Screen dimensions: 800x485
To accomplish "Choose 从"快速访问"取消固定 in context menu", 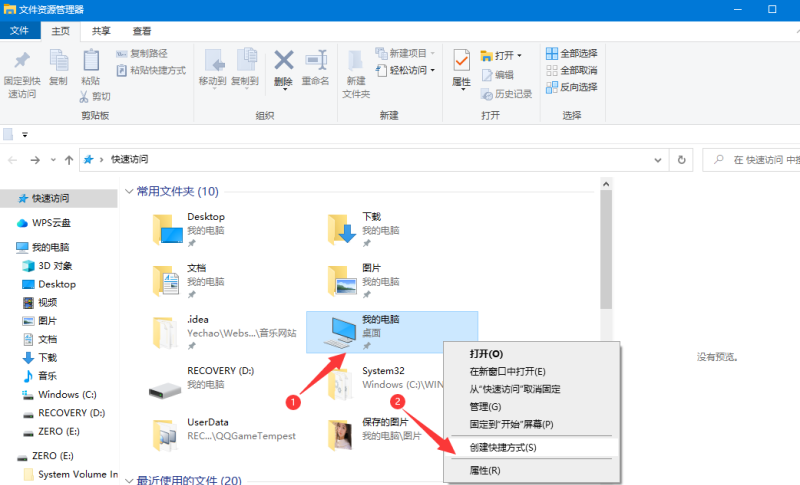I will tap(532, 389).
